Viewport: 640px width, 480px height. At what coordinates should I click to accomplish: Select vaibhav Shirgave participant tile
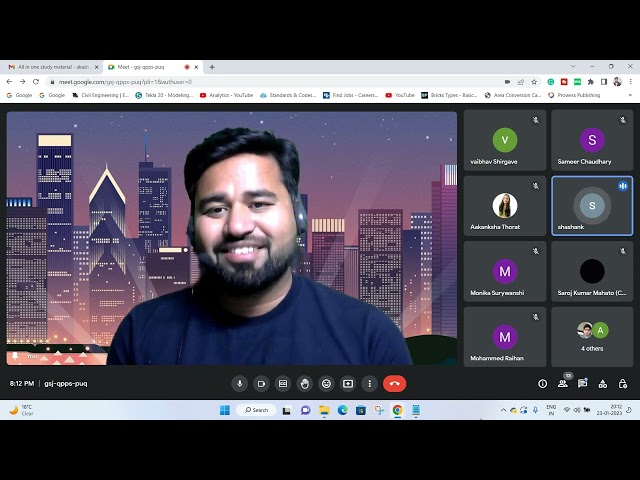tap(505, 140)
